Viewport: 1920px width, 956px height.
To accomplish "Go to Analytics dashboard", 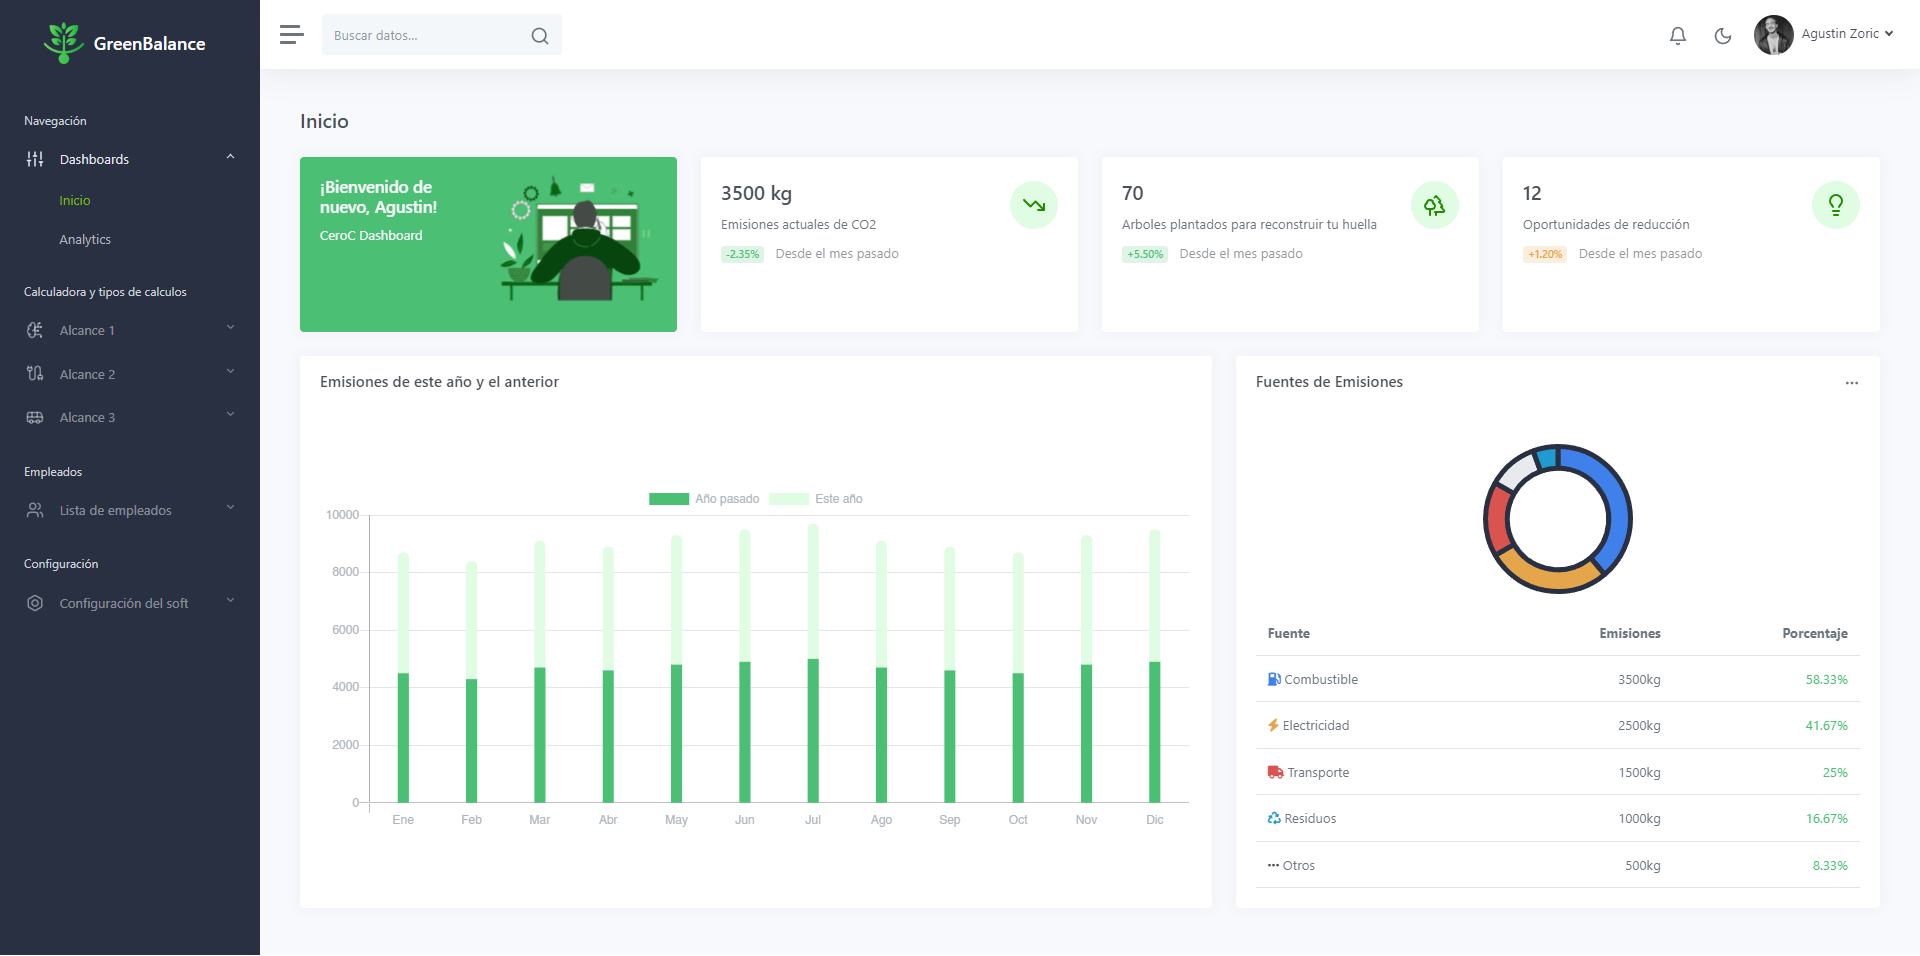I will pyautogui.click(x=85, y=240).
